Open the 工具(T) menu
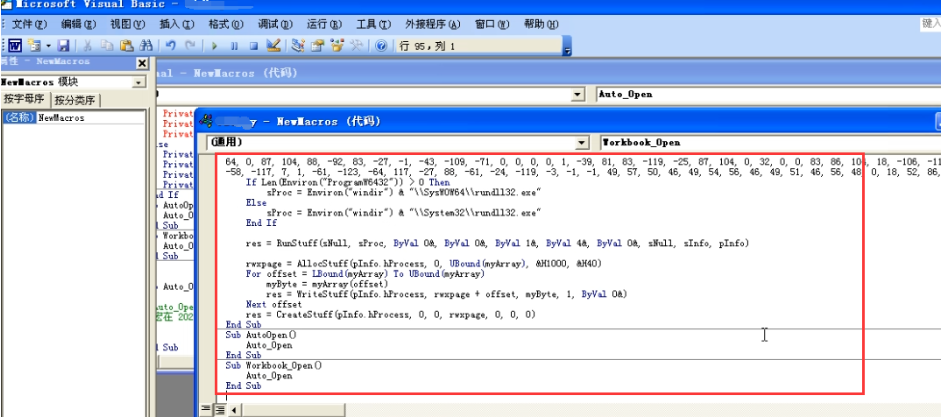 click(x=373, y=24)
